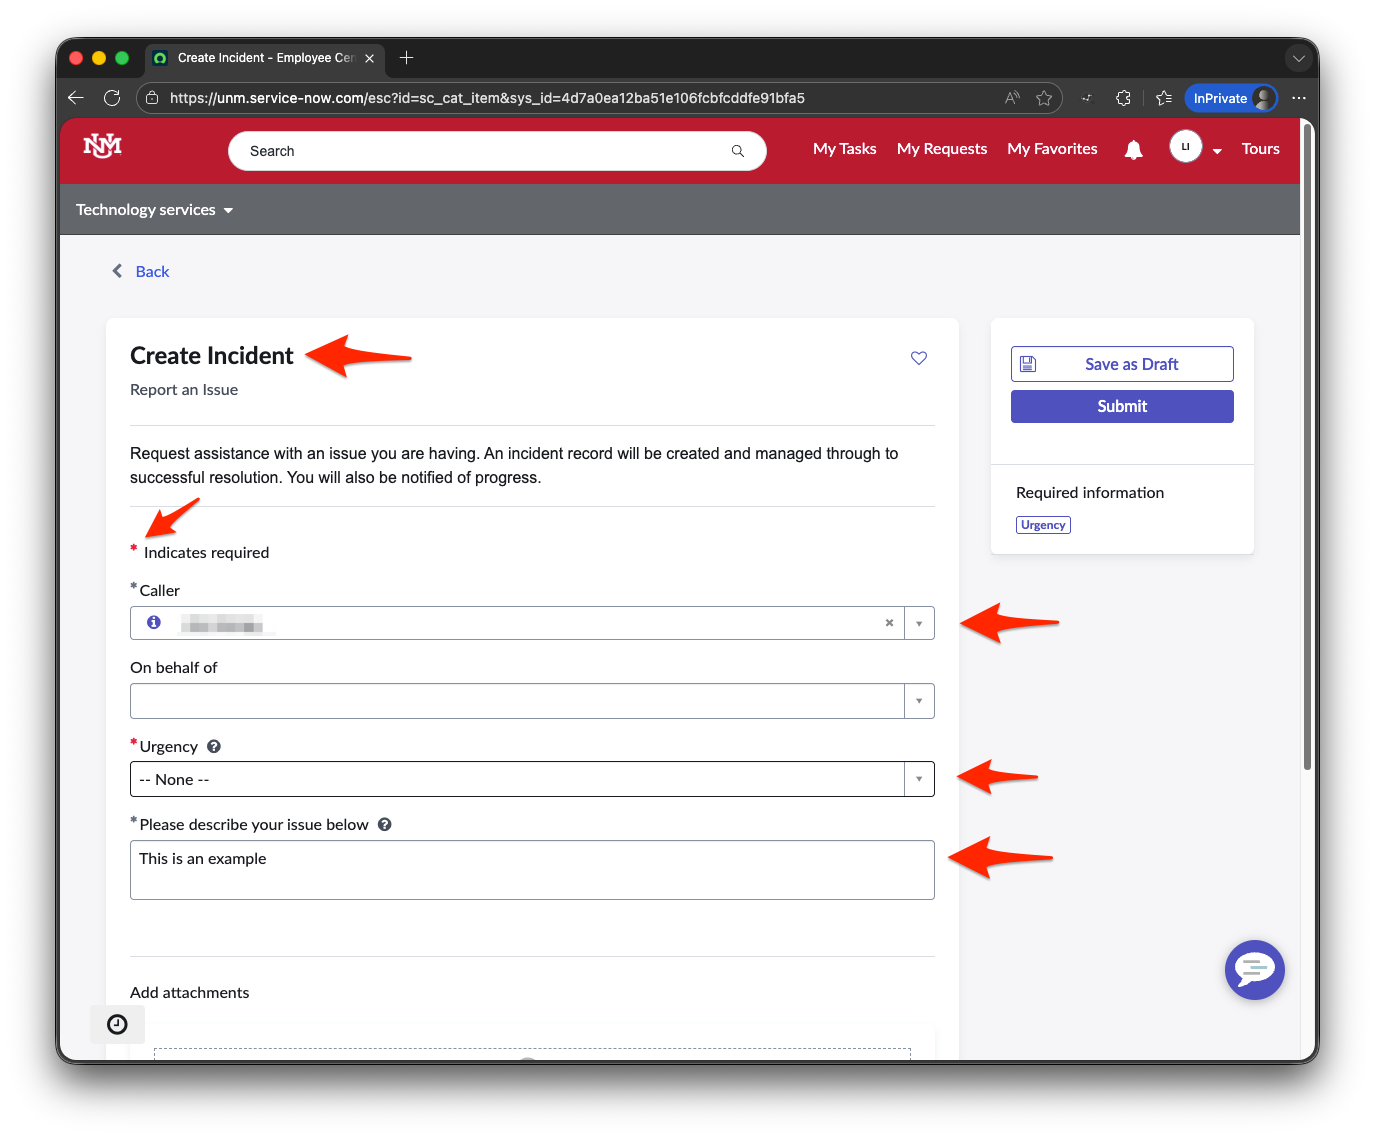Click the InPrivate profile badge
Screen dimensions: 1375x1138
pyautogui.click(x=1231, y=98)
